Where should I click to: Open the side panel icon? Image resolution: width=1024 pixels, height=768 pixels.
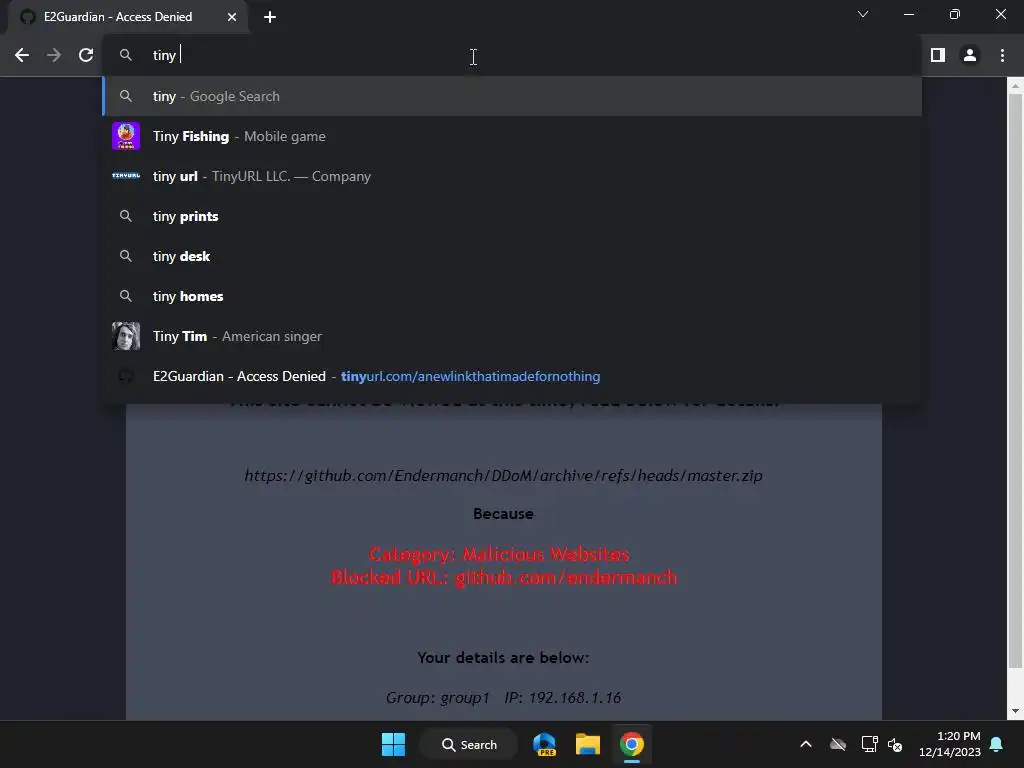938,56
